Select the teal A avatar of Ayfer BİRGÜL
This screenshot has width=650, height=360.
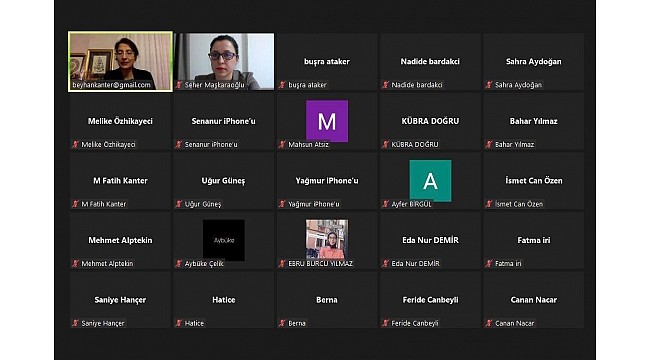click(430, 181)
